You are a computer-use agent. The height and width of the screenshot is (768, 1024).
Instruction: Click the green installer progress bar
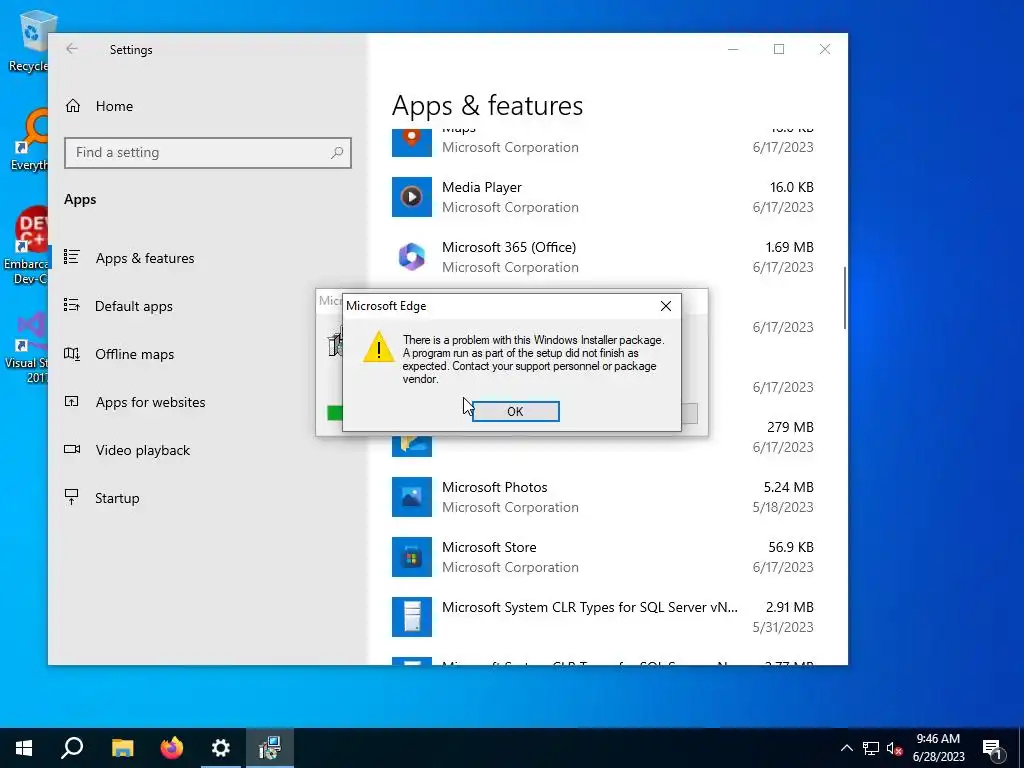(334, 413)
